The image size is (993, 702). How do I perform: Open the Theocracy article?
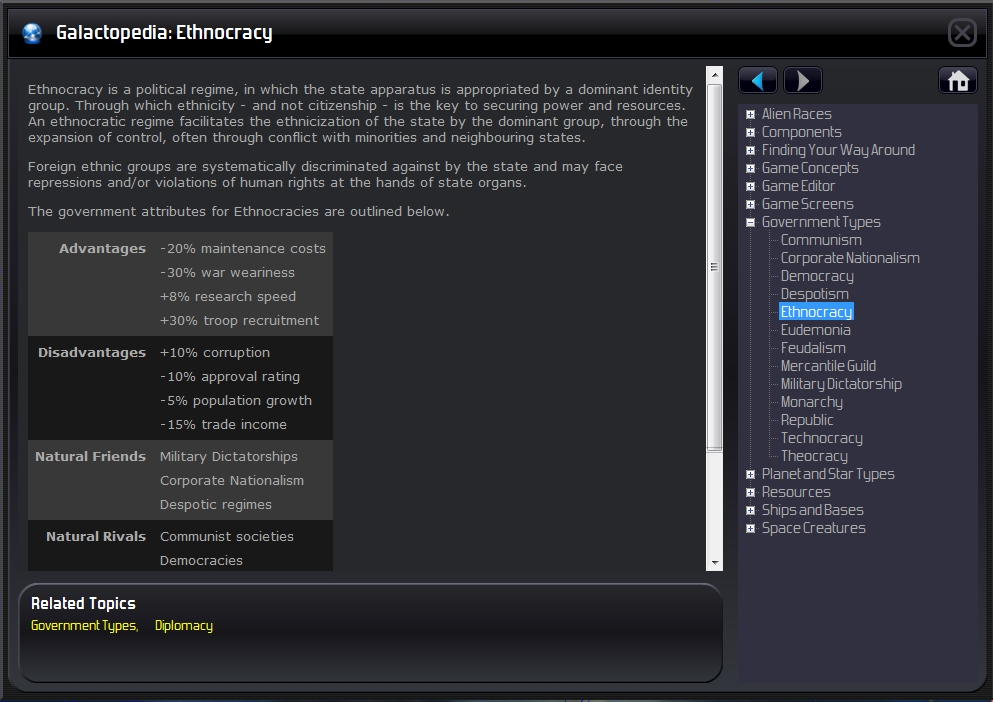[814, 456]
